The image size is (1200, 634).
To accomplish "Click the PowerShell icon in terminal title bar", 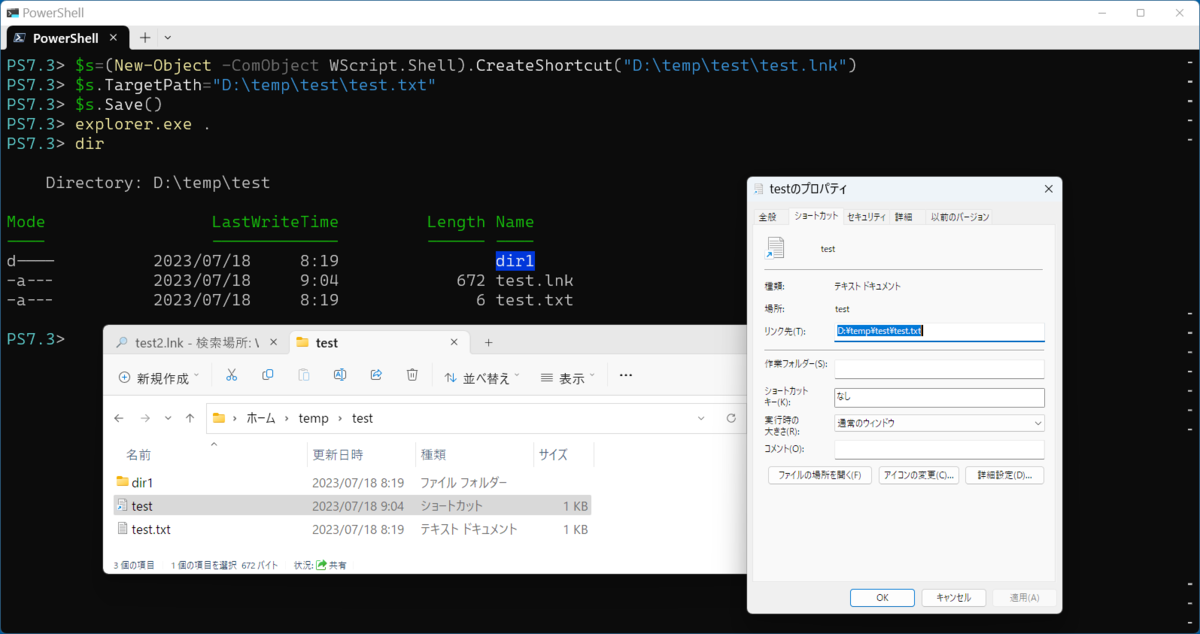I will pyautogui.click(x=11, y=12).
